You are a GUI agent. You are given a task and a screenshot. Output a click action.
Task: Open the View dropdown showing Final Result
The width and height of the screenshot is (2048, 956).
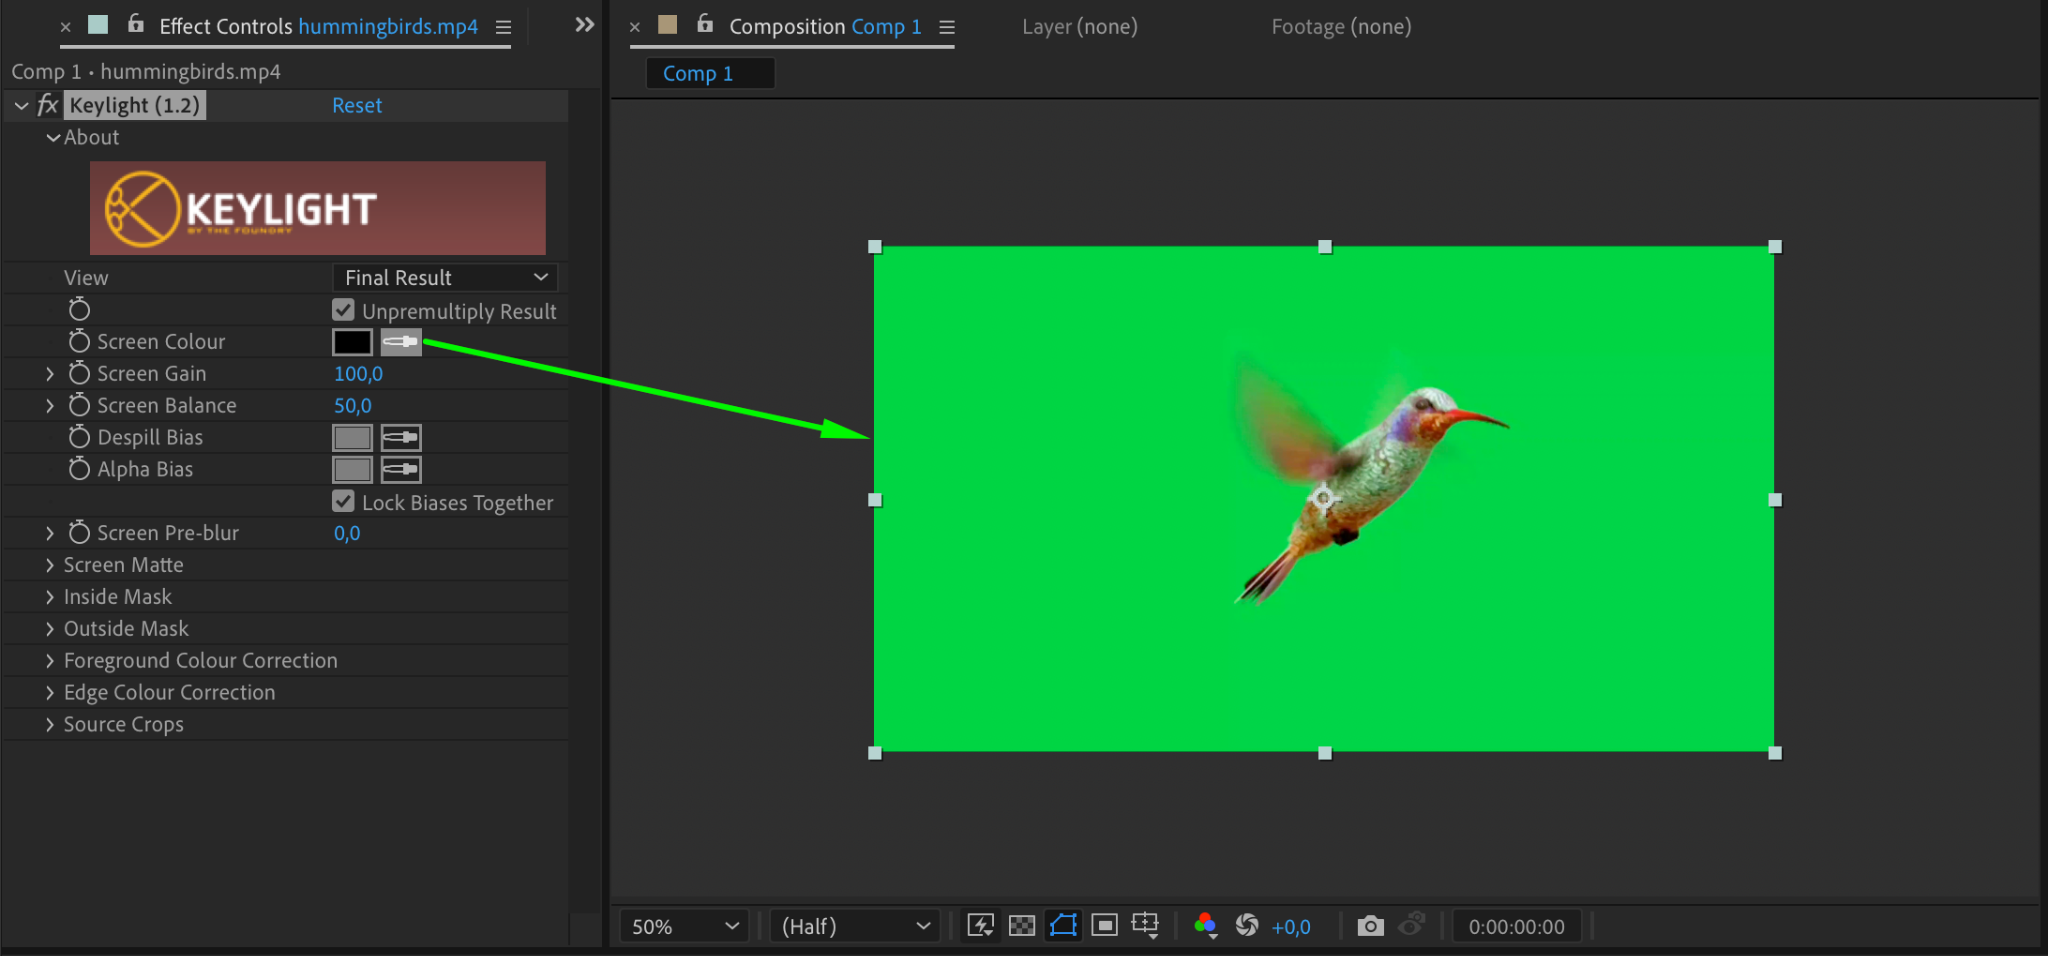click(x=445, y=278)
